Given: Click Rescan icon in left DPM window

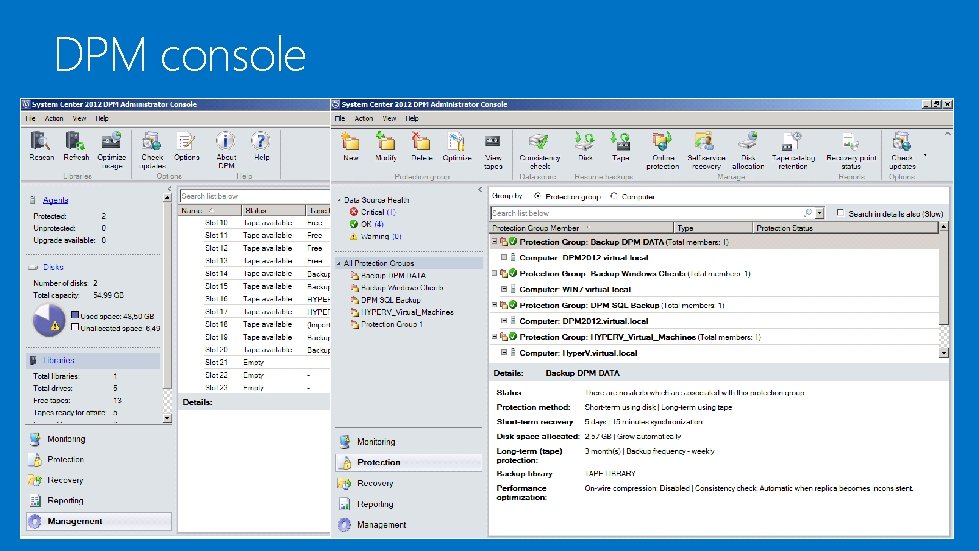Looking at the screenshot, I should coord(40,142).
